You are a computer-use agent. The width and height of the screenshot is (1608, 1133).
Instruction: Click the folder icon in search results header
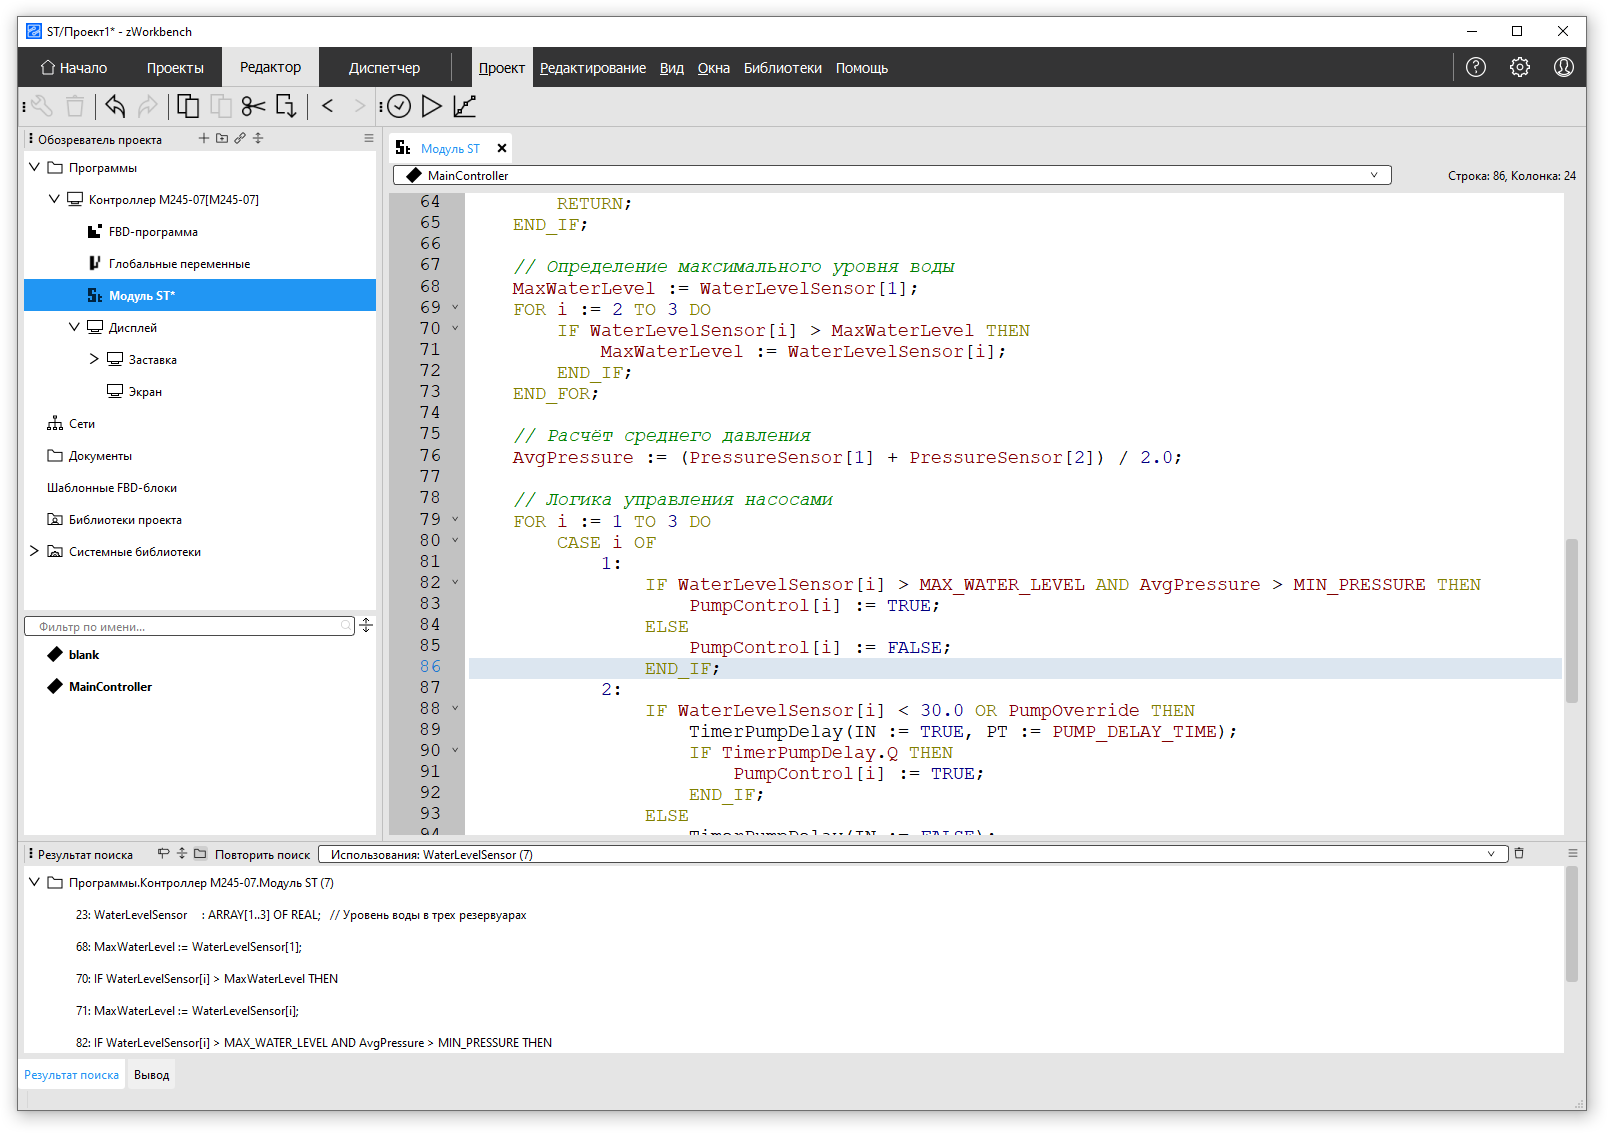tap(200, 853)
